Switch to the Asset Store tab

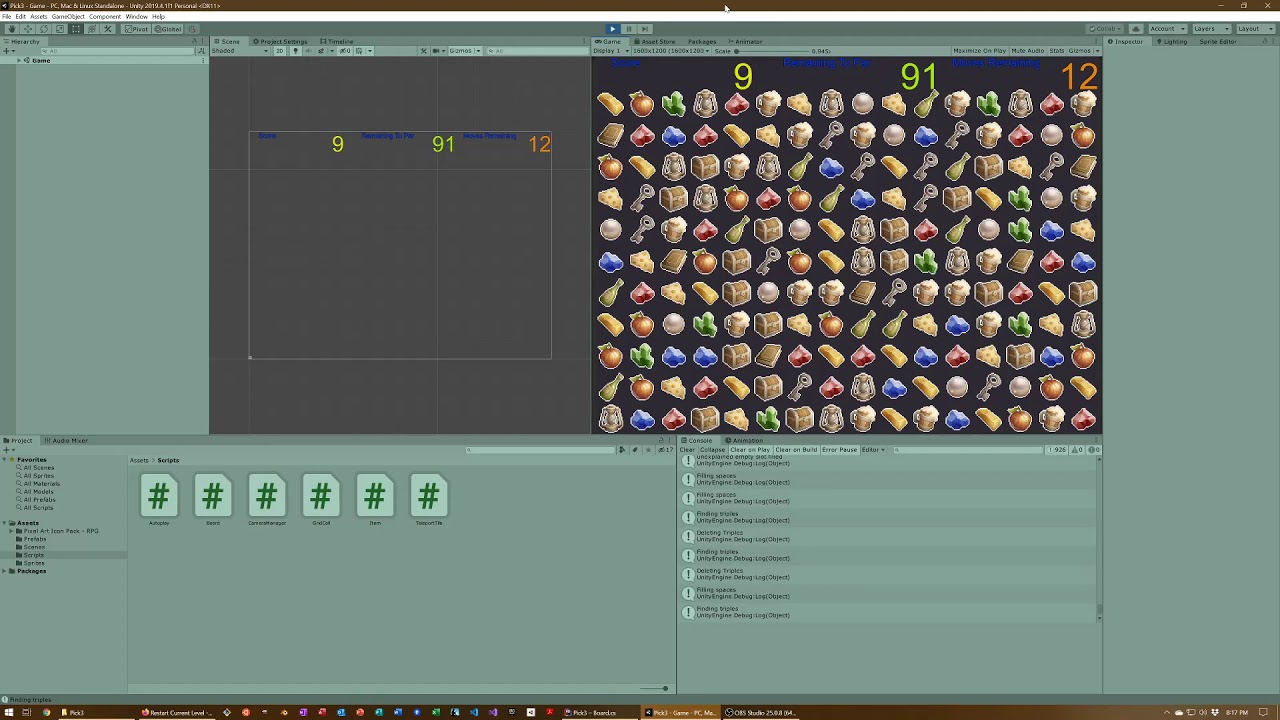pos(654,41)
